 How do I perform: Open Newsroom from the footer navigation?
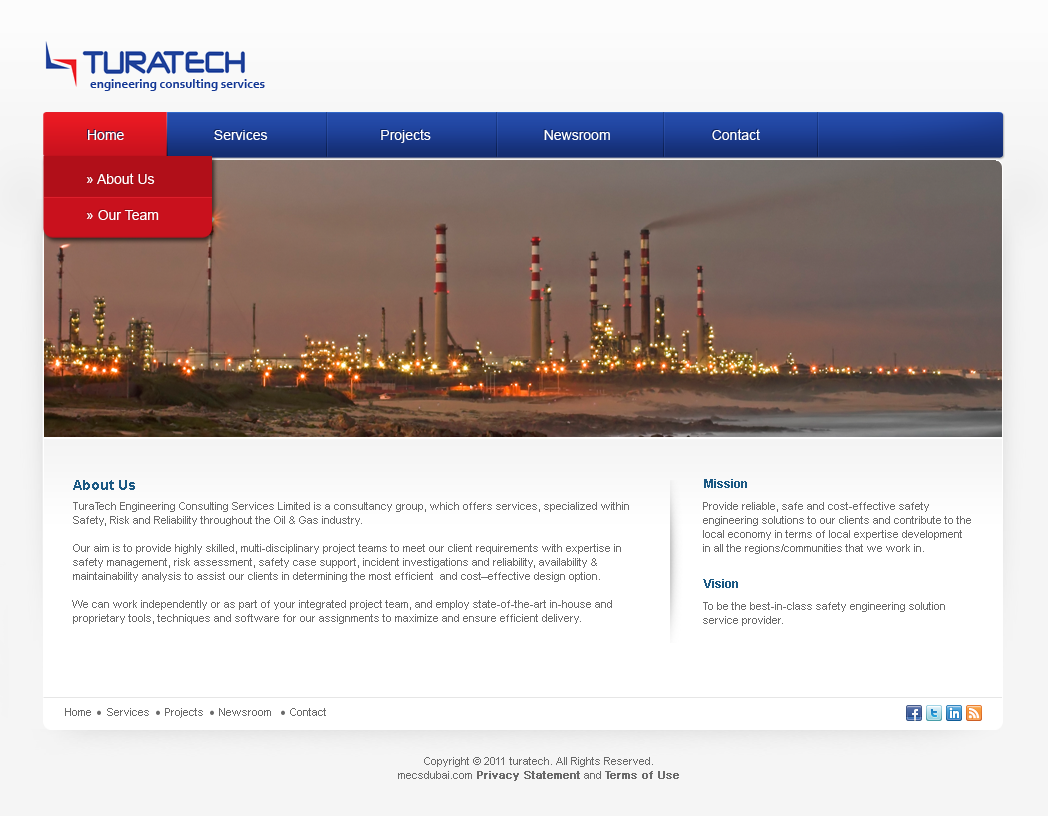(244, 712)
